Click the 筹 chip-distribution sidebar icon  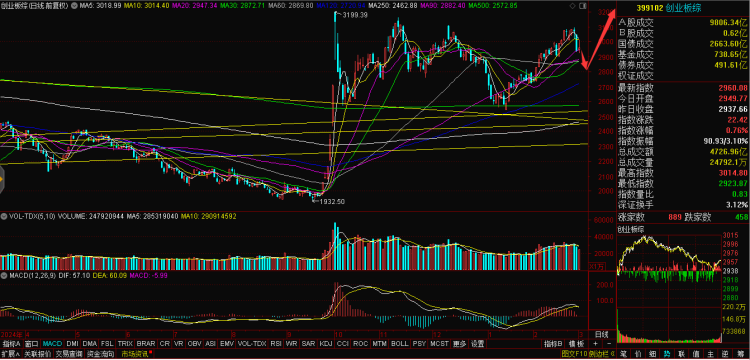[740, 354]
